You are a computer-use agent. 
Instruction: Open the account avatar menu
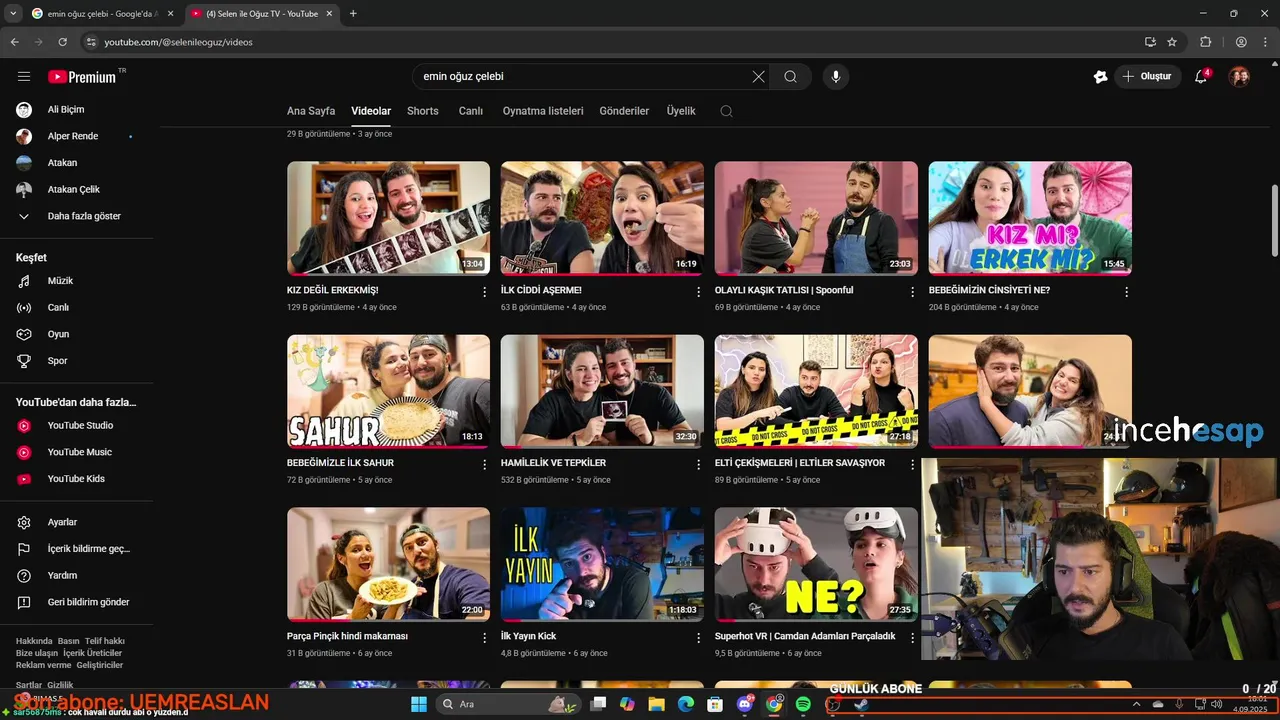(x=1239, y=77)
